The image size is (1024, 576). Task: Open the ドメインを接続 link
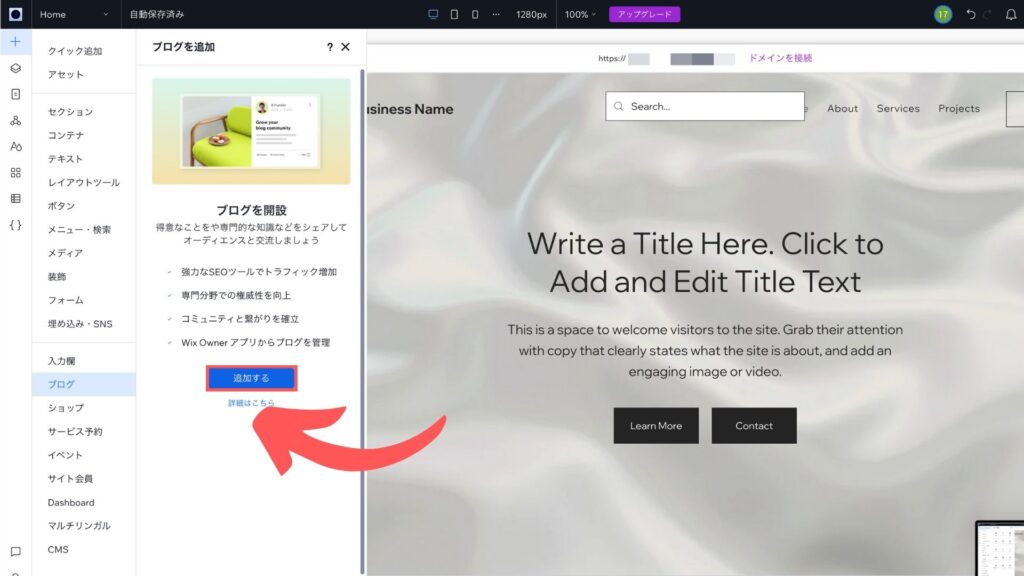pyautogui.click(x=780, y=57)
